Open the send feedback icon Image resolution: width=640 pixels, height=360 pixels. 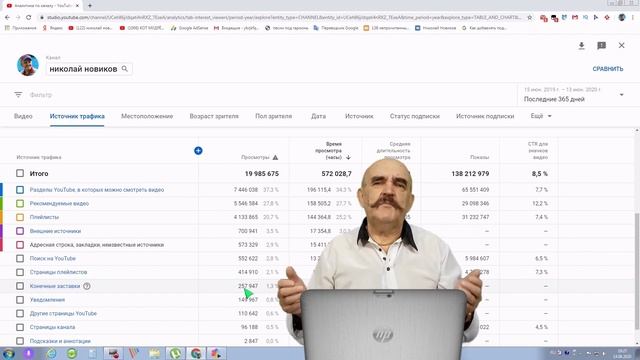(601, 45)
